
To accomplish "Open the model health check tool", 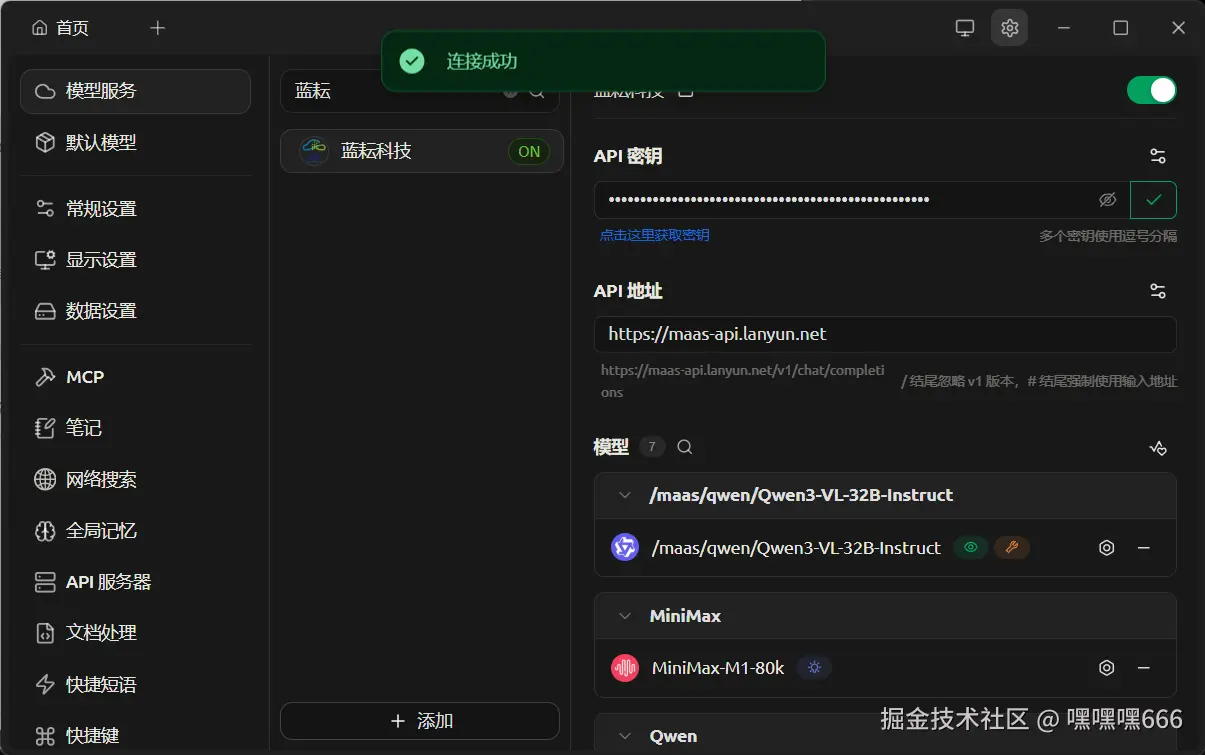I will 1158,448.
